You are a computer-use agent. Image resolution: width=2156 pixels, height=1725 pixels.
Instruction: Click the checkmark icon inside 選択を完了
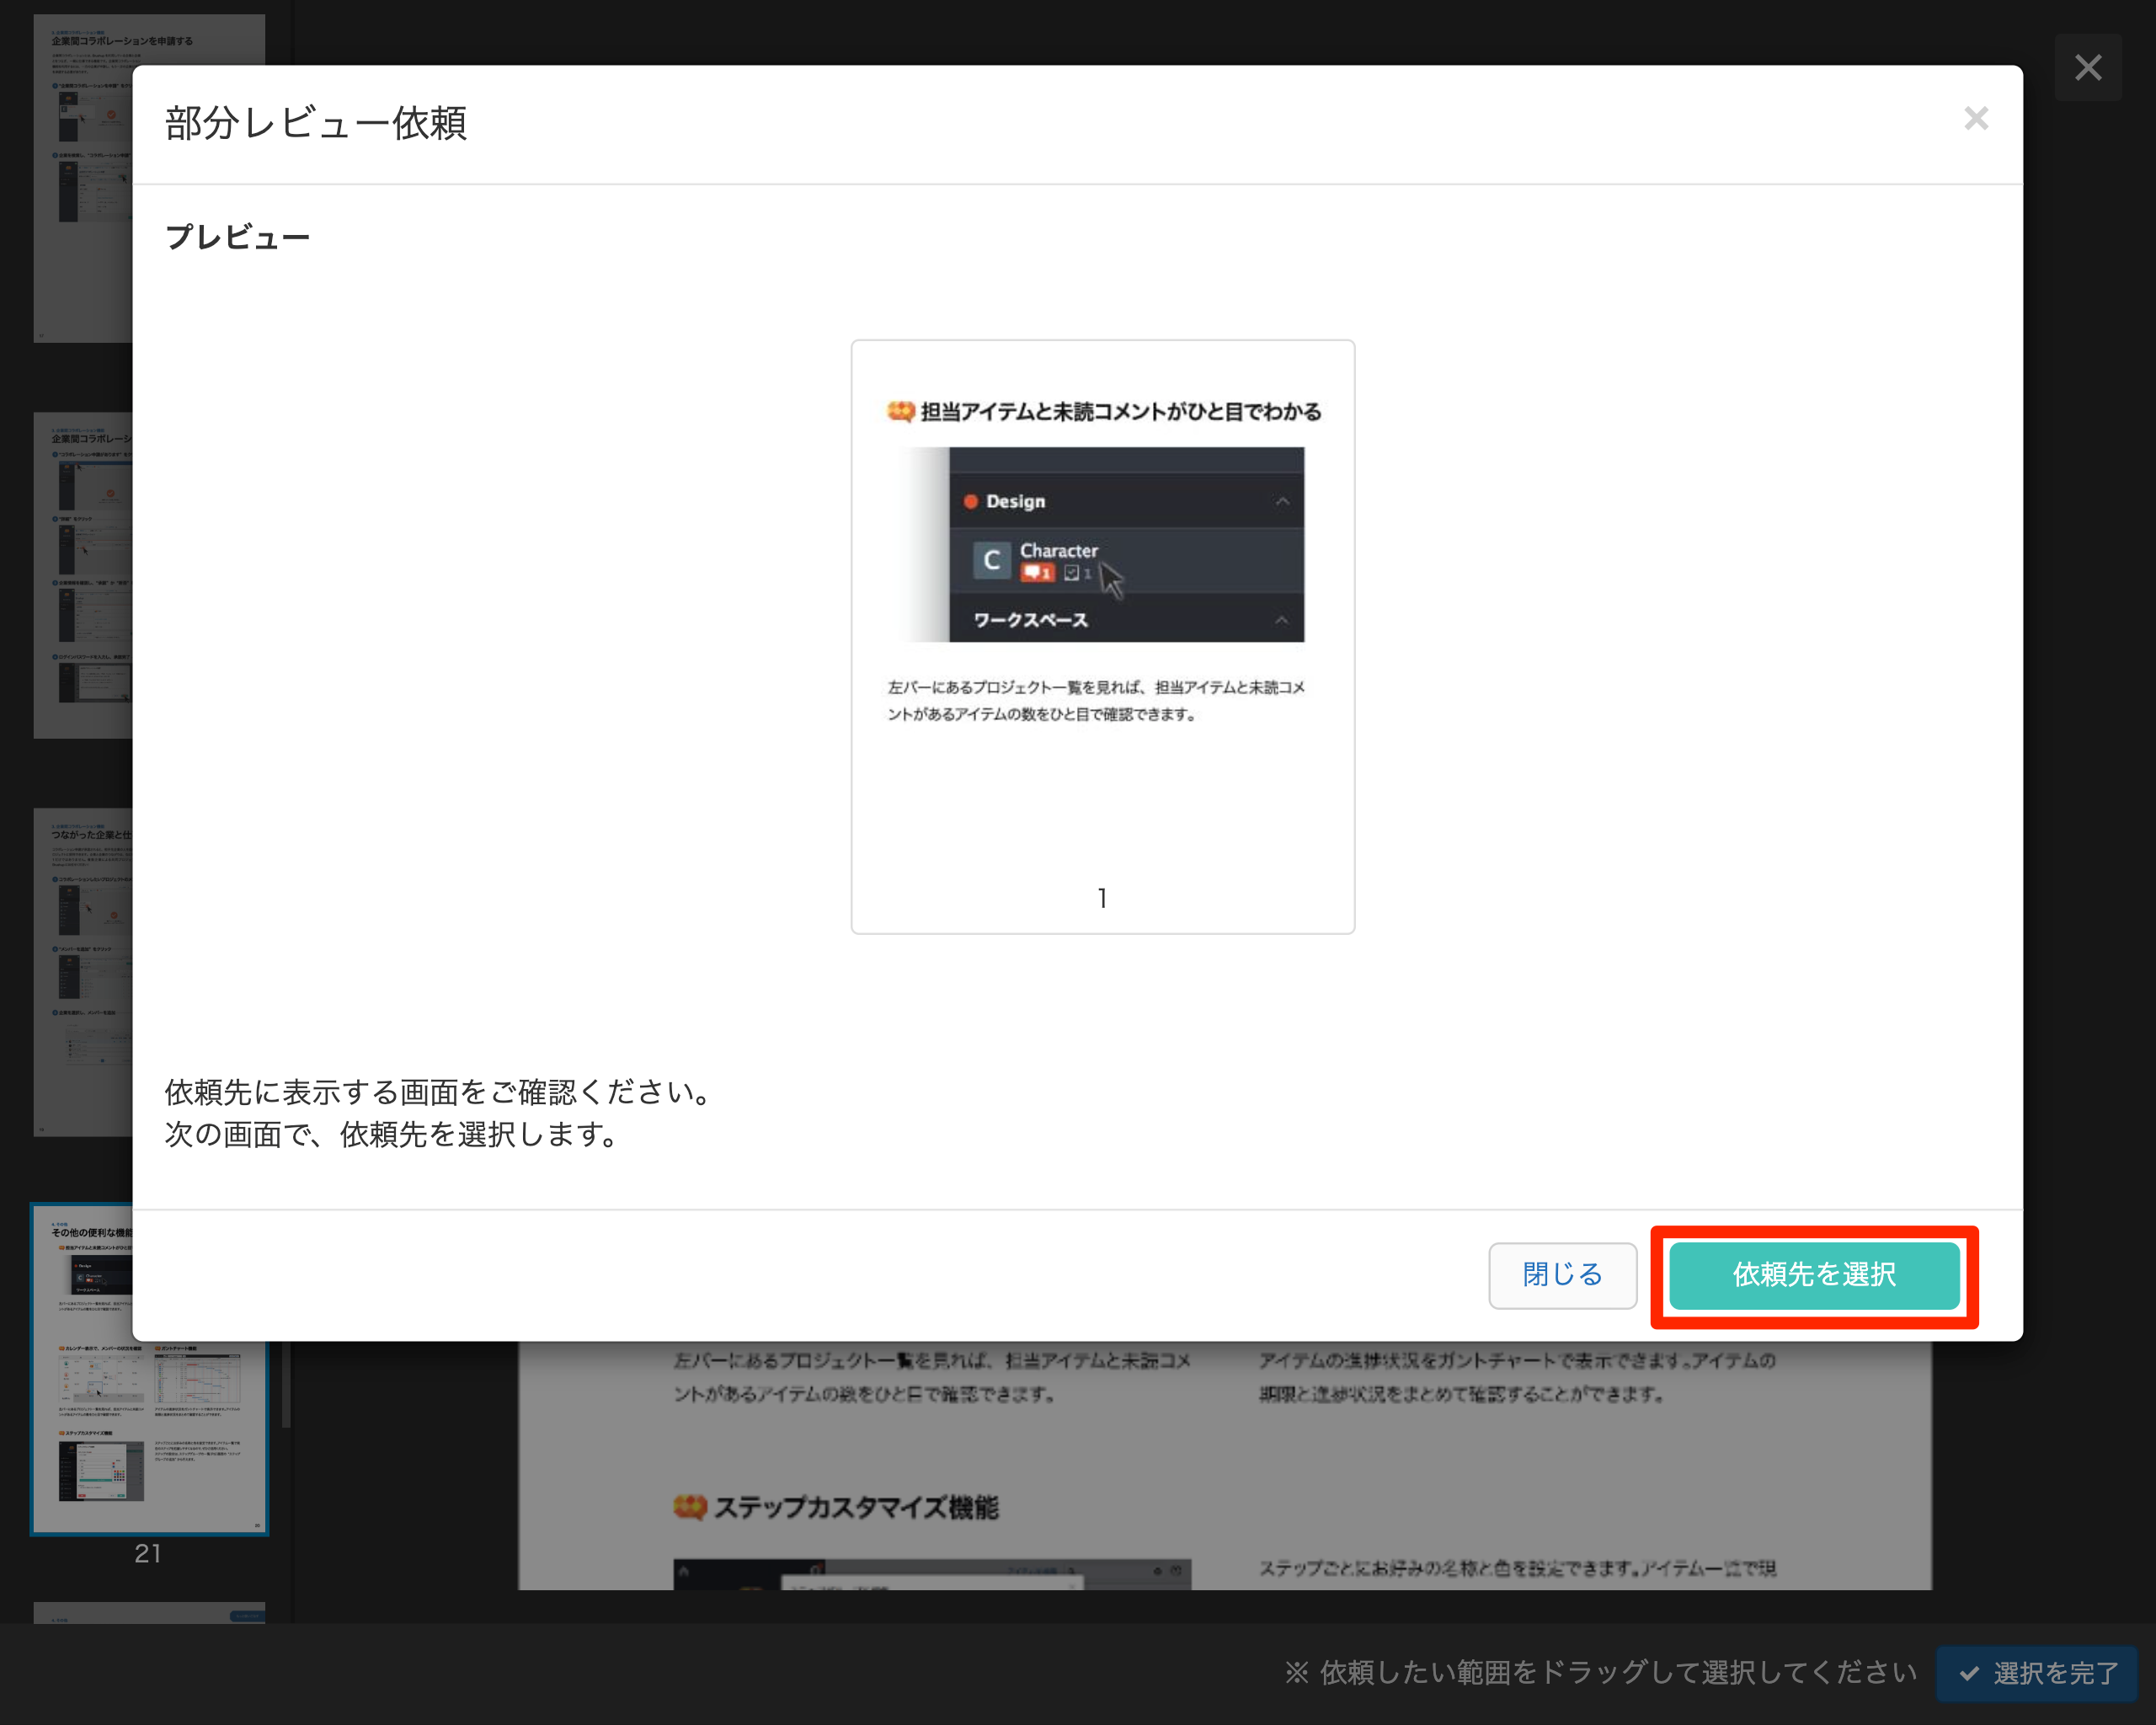1967,1672
